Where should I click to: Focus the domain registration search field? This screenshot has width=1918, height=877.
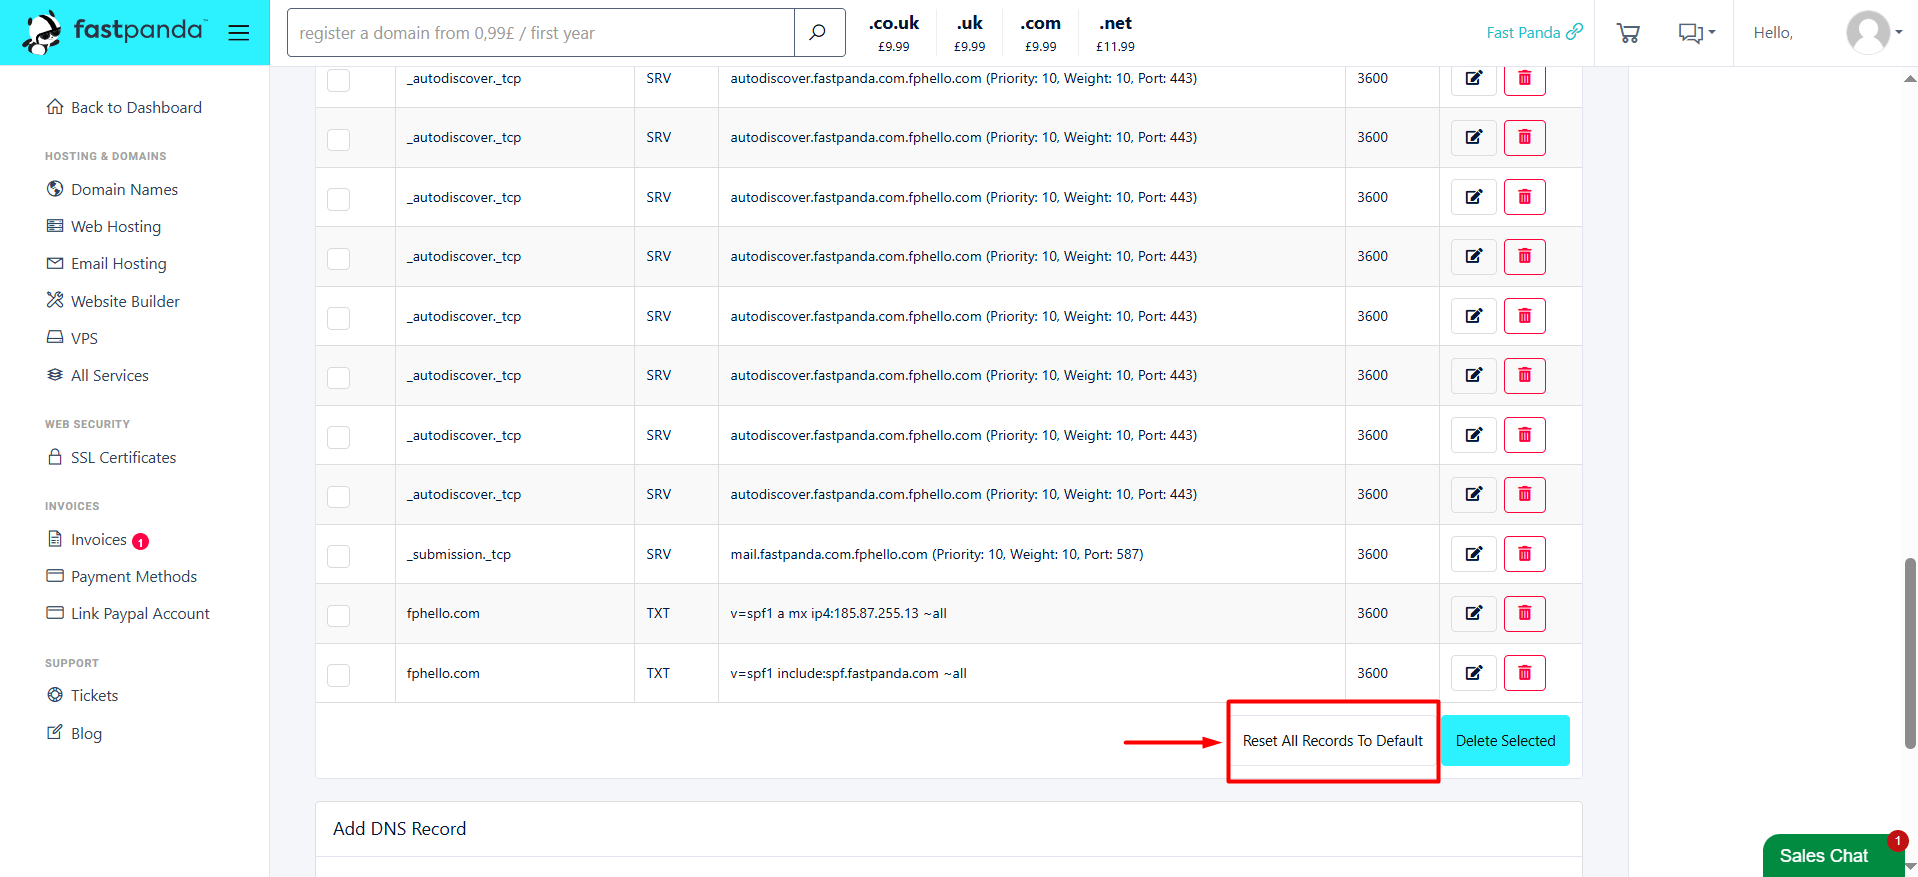pyautogui.click(x=541, y=33)
